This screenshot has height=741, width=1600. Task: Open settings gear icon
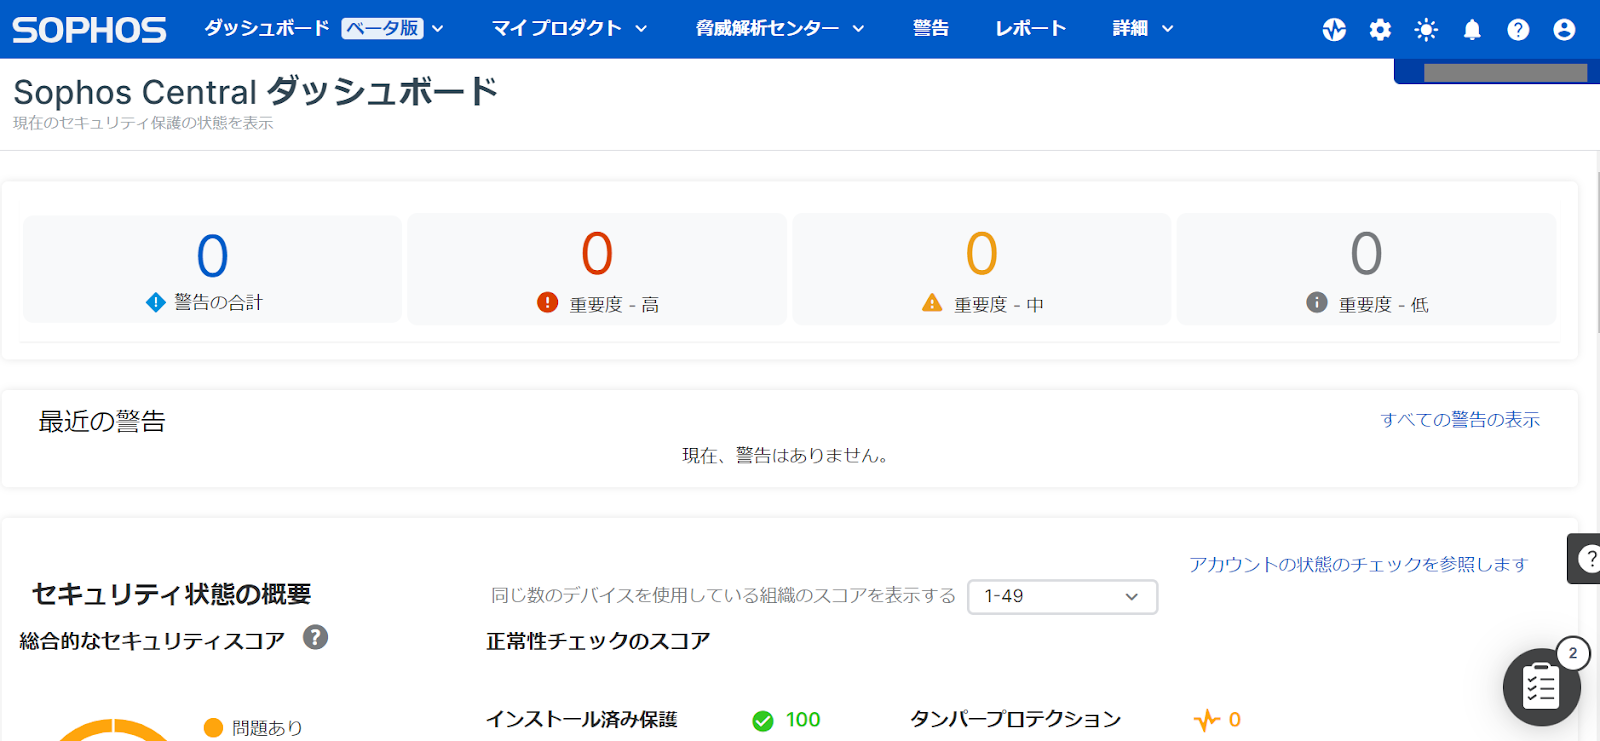pyautogui.click(x=1380, y=30)
